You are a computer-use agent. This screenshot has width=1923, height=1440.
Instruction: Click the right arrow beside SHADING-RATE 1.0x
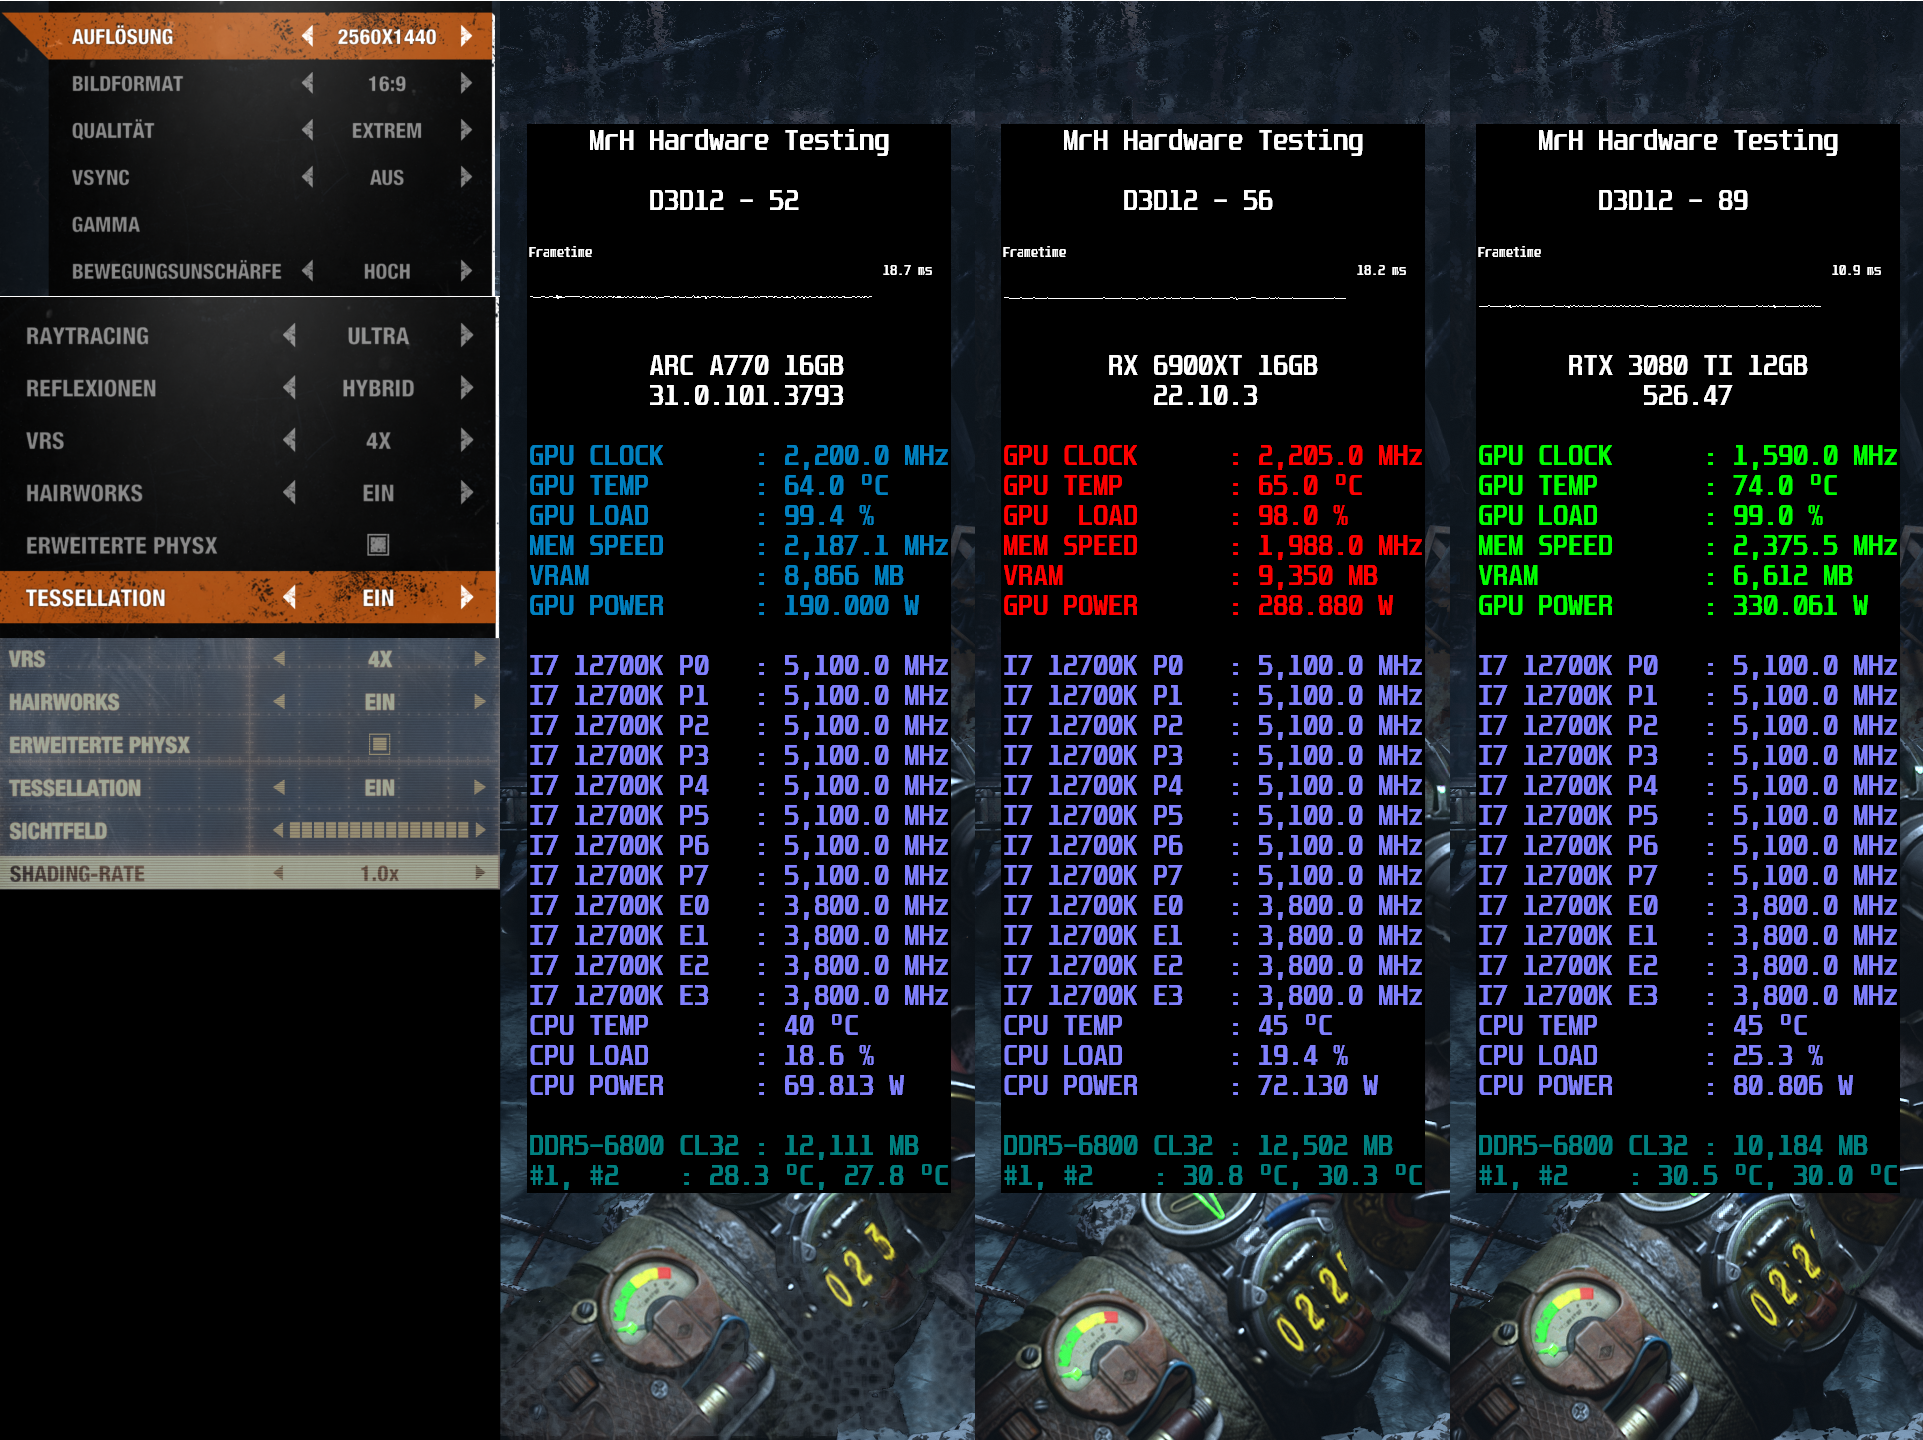[479, 872]
